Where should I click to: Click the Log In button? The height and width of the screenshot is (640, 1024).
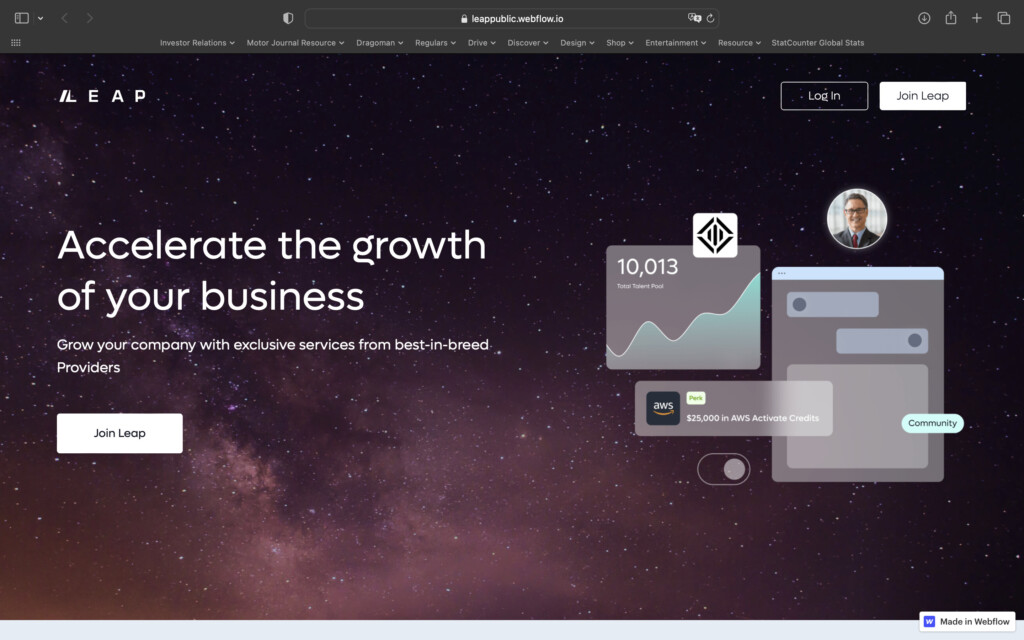click(x=824, y=96)
